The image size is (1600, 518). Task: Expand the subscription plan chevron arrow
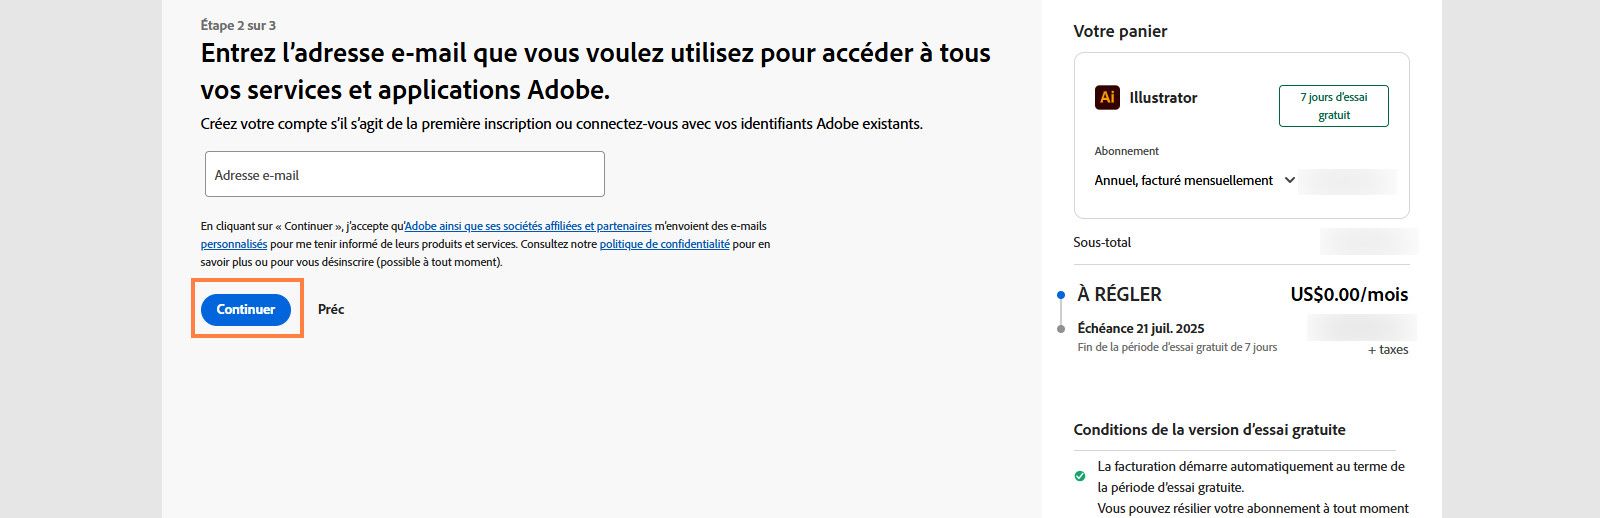coord(1290,180)
